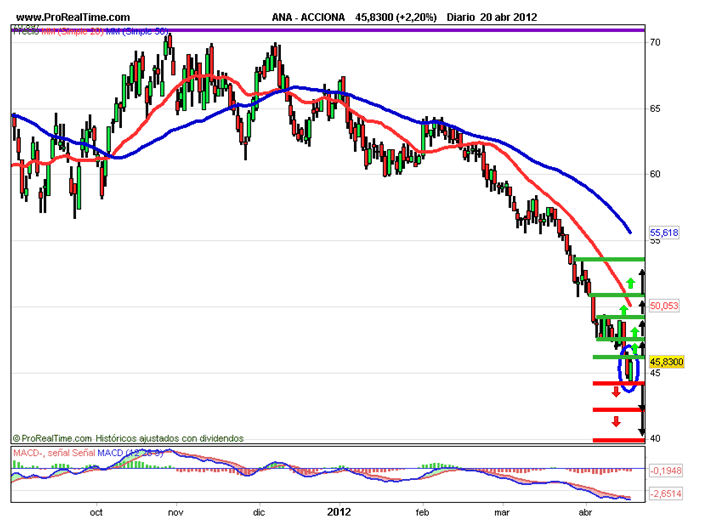
Task: Select the 40 price axis label
Action: pos(655,438)
